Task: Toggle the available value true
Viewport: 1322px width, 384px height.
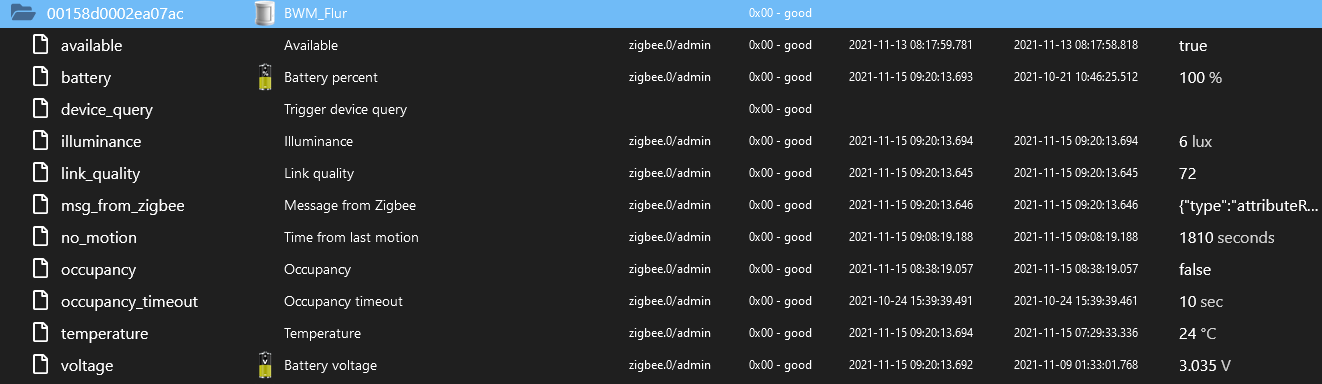Action: [1193, 45]
